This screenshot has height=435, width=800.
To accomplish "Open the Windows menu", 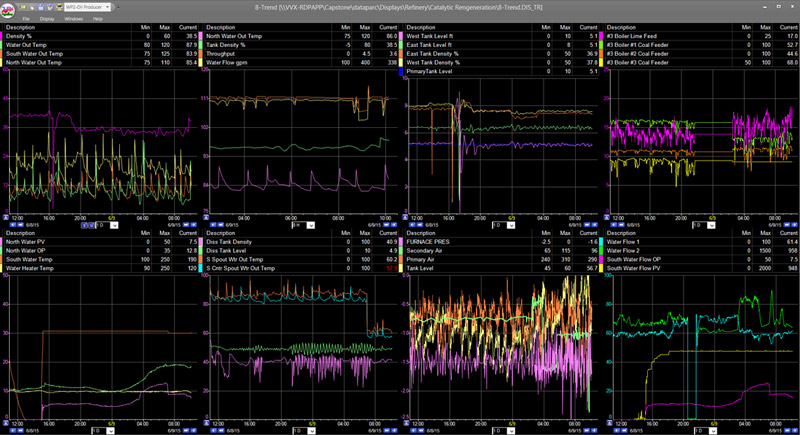I will pyautogui.click(x=73, y=19).
